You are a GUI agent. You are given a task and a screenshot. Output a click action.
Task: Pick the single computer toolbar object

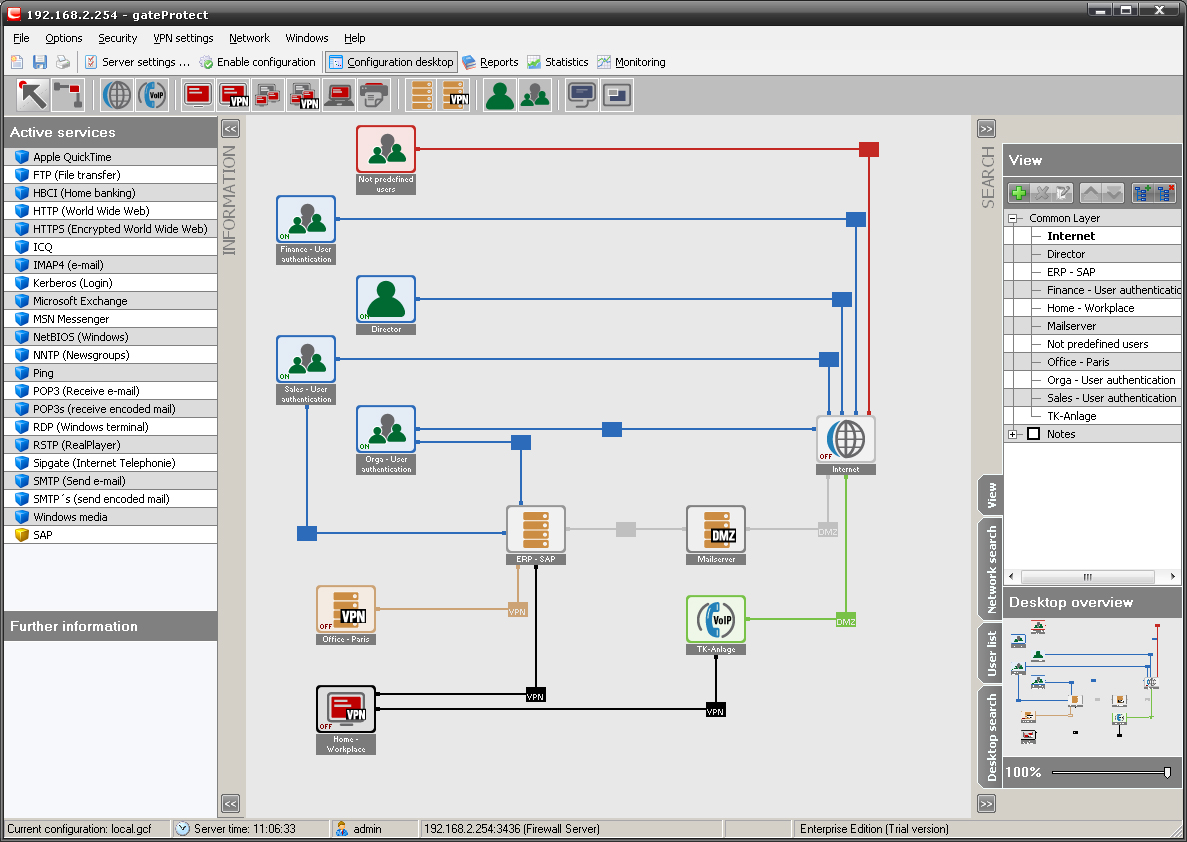click(198, 95)
